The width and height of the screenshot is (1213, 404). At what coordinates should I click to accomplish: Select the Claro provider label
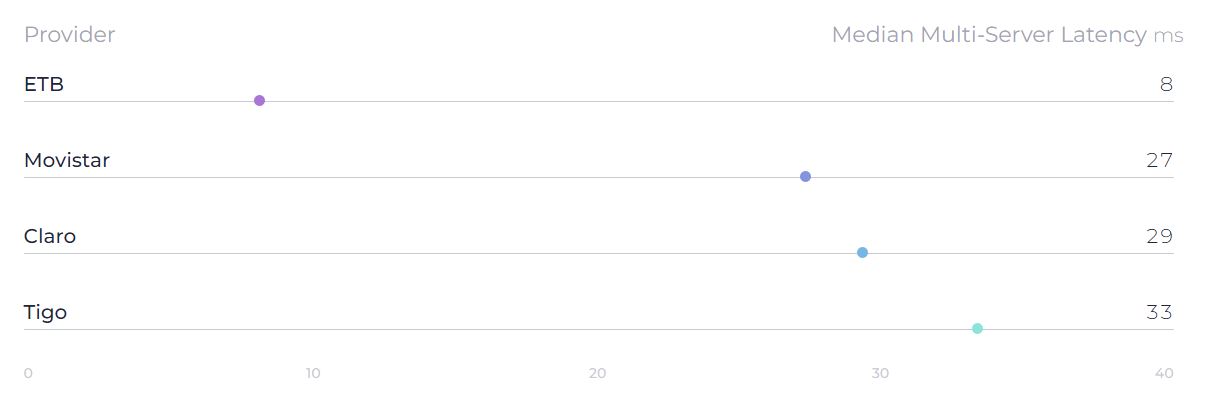pyautogui.click(x=50, y=236)
